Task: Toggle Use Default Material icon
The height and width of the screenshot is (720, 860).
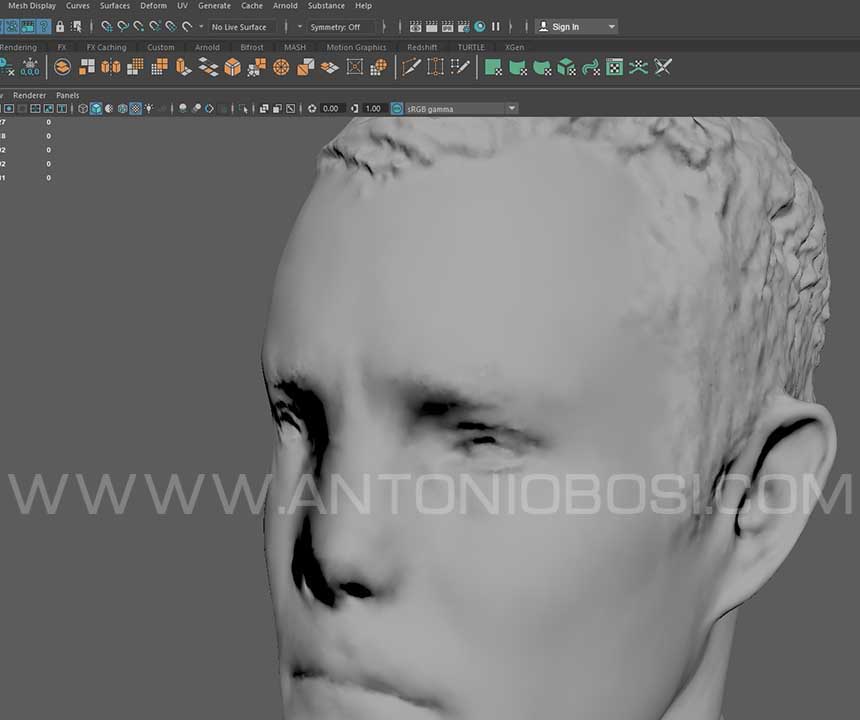Action: pyautogui.click(x=109, y=109)
